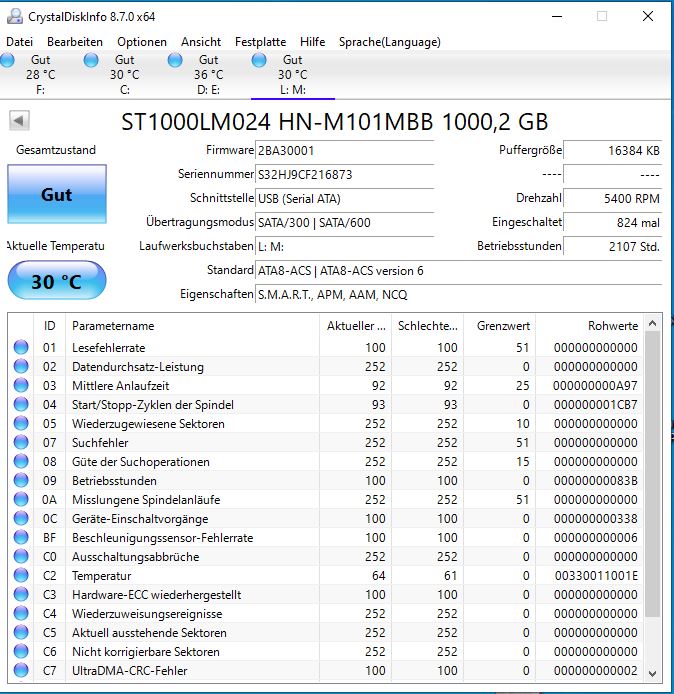Click raw value 00330011001E in Temperatur row
This screenshot has width=674, height=694.
(596, 576)
